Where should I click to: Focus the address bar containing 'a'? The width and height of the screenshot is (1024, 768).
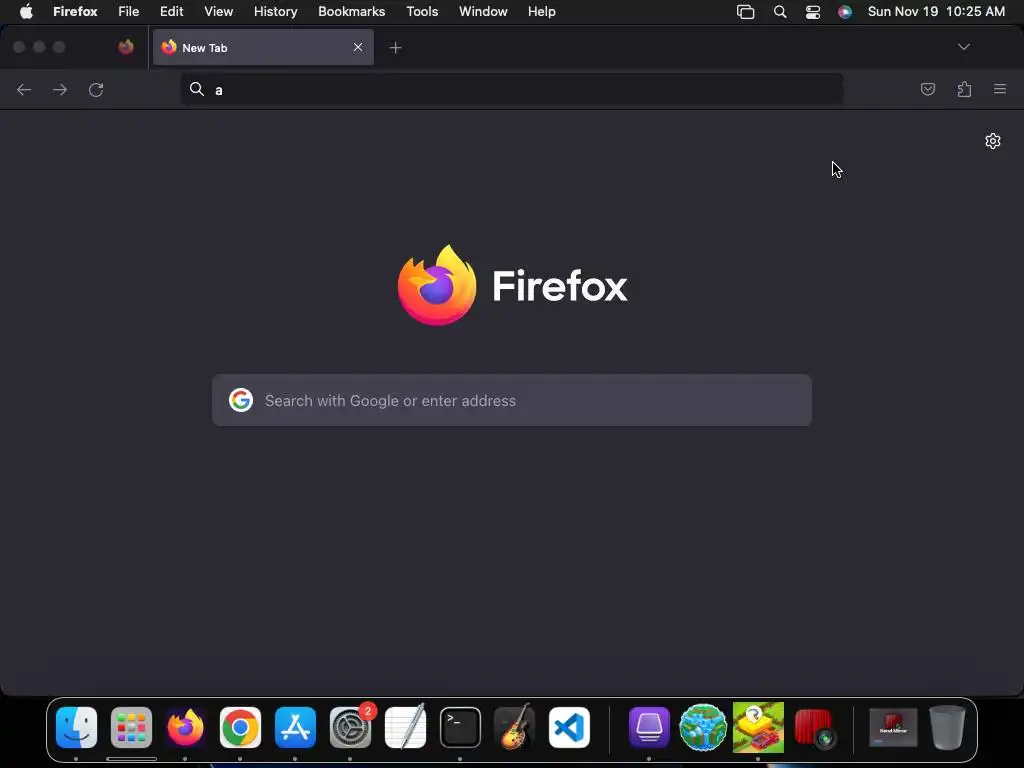[512, 89]
